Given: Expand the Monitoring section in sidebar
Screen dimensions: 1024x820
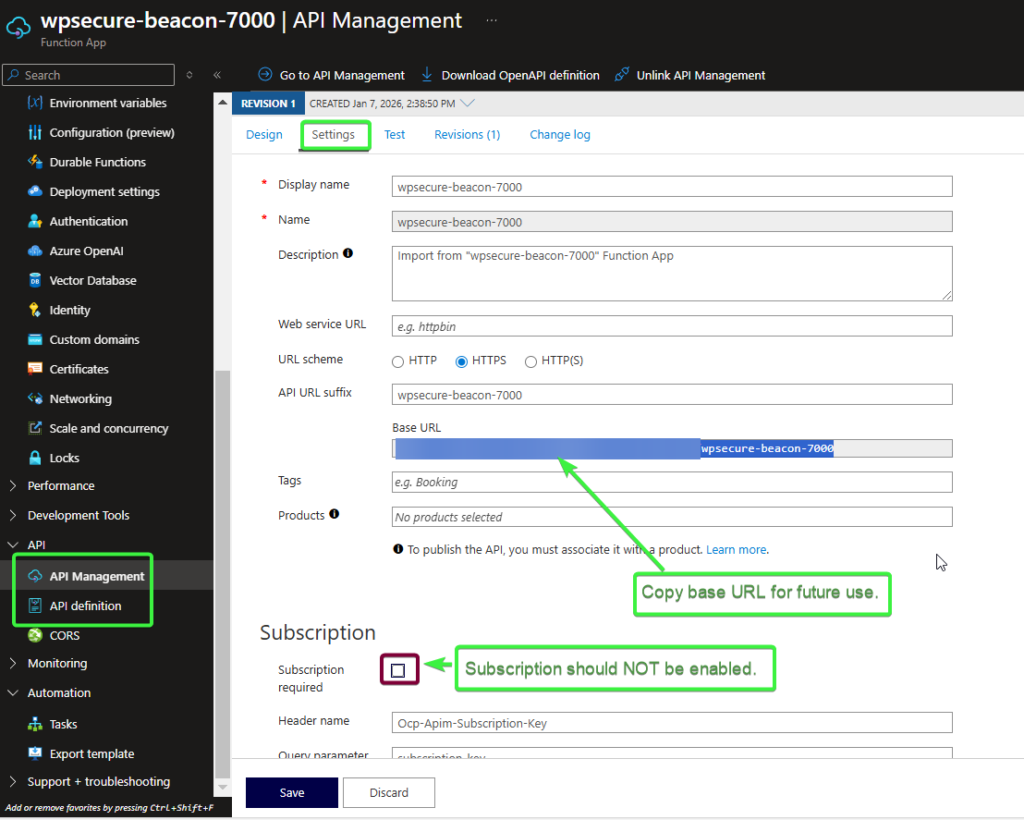Looking at the screenshot, I should click(13, 663).
